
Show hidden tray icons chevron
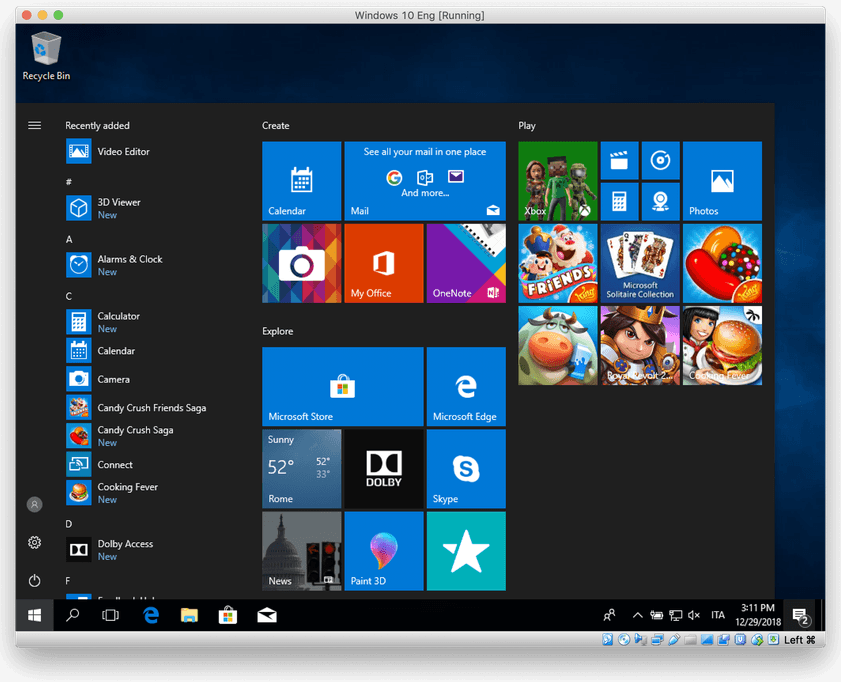pos(637,615)
